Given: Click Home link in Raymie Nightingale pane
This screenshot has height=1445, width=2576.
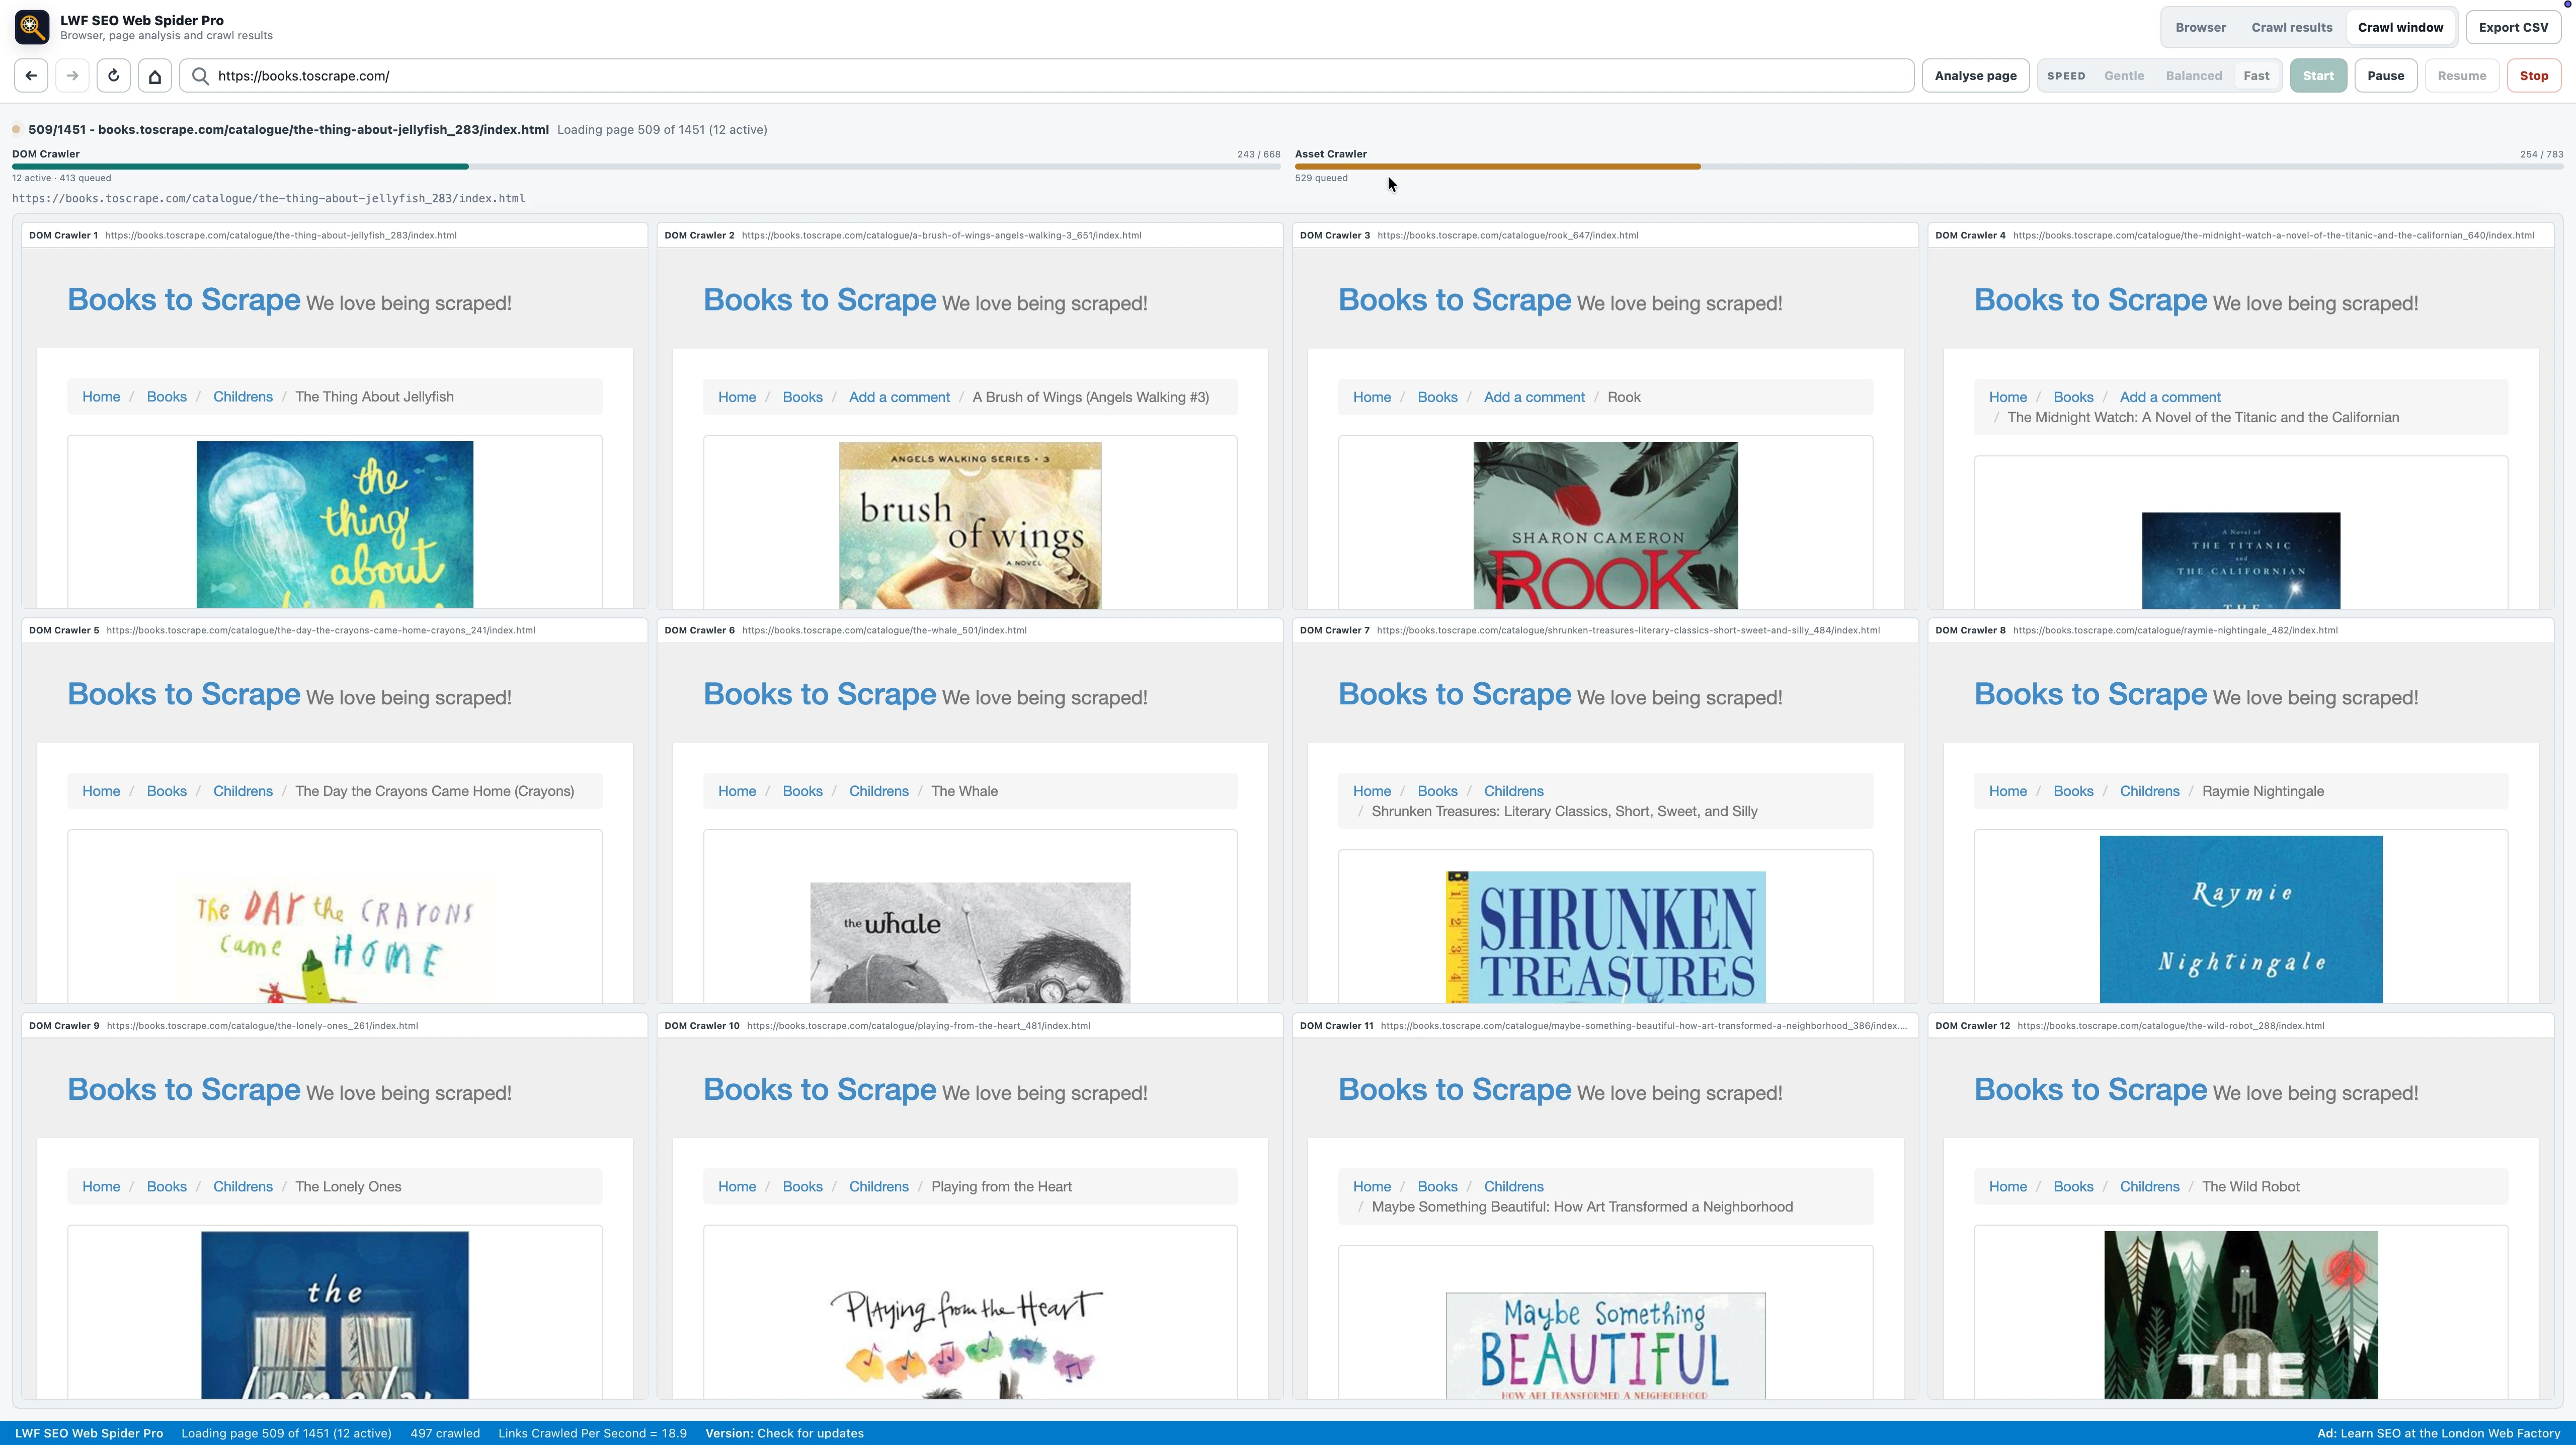Looking at the screenshot, I should [2007, 791].
